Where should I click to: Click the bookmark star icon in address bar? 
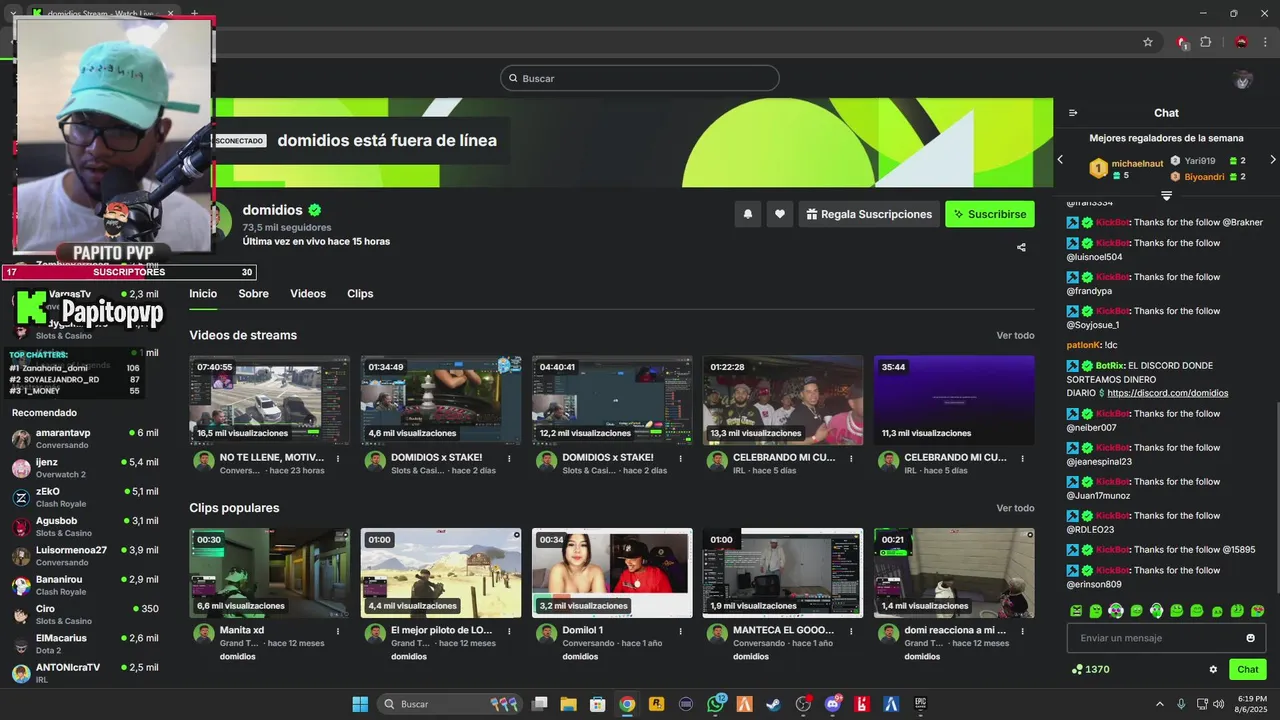tap(1148, 42)
